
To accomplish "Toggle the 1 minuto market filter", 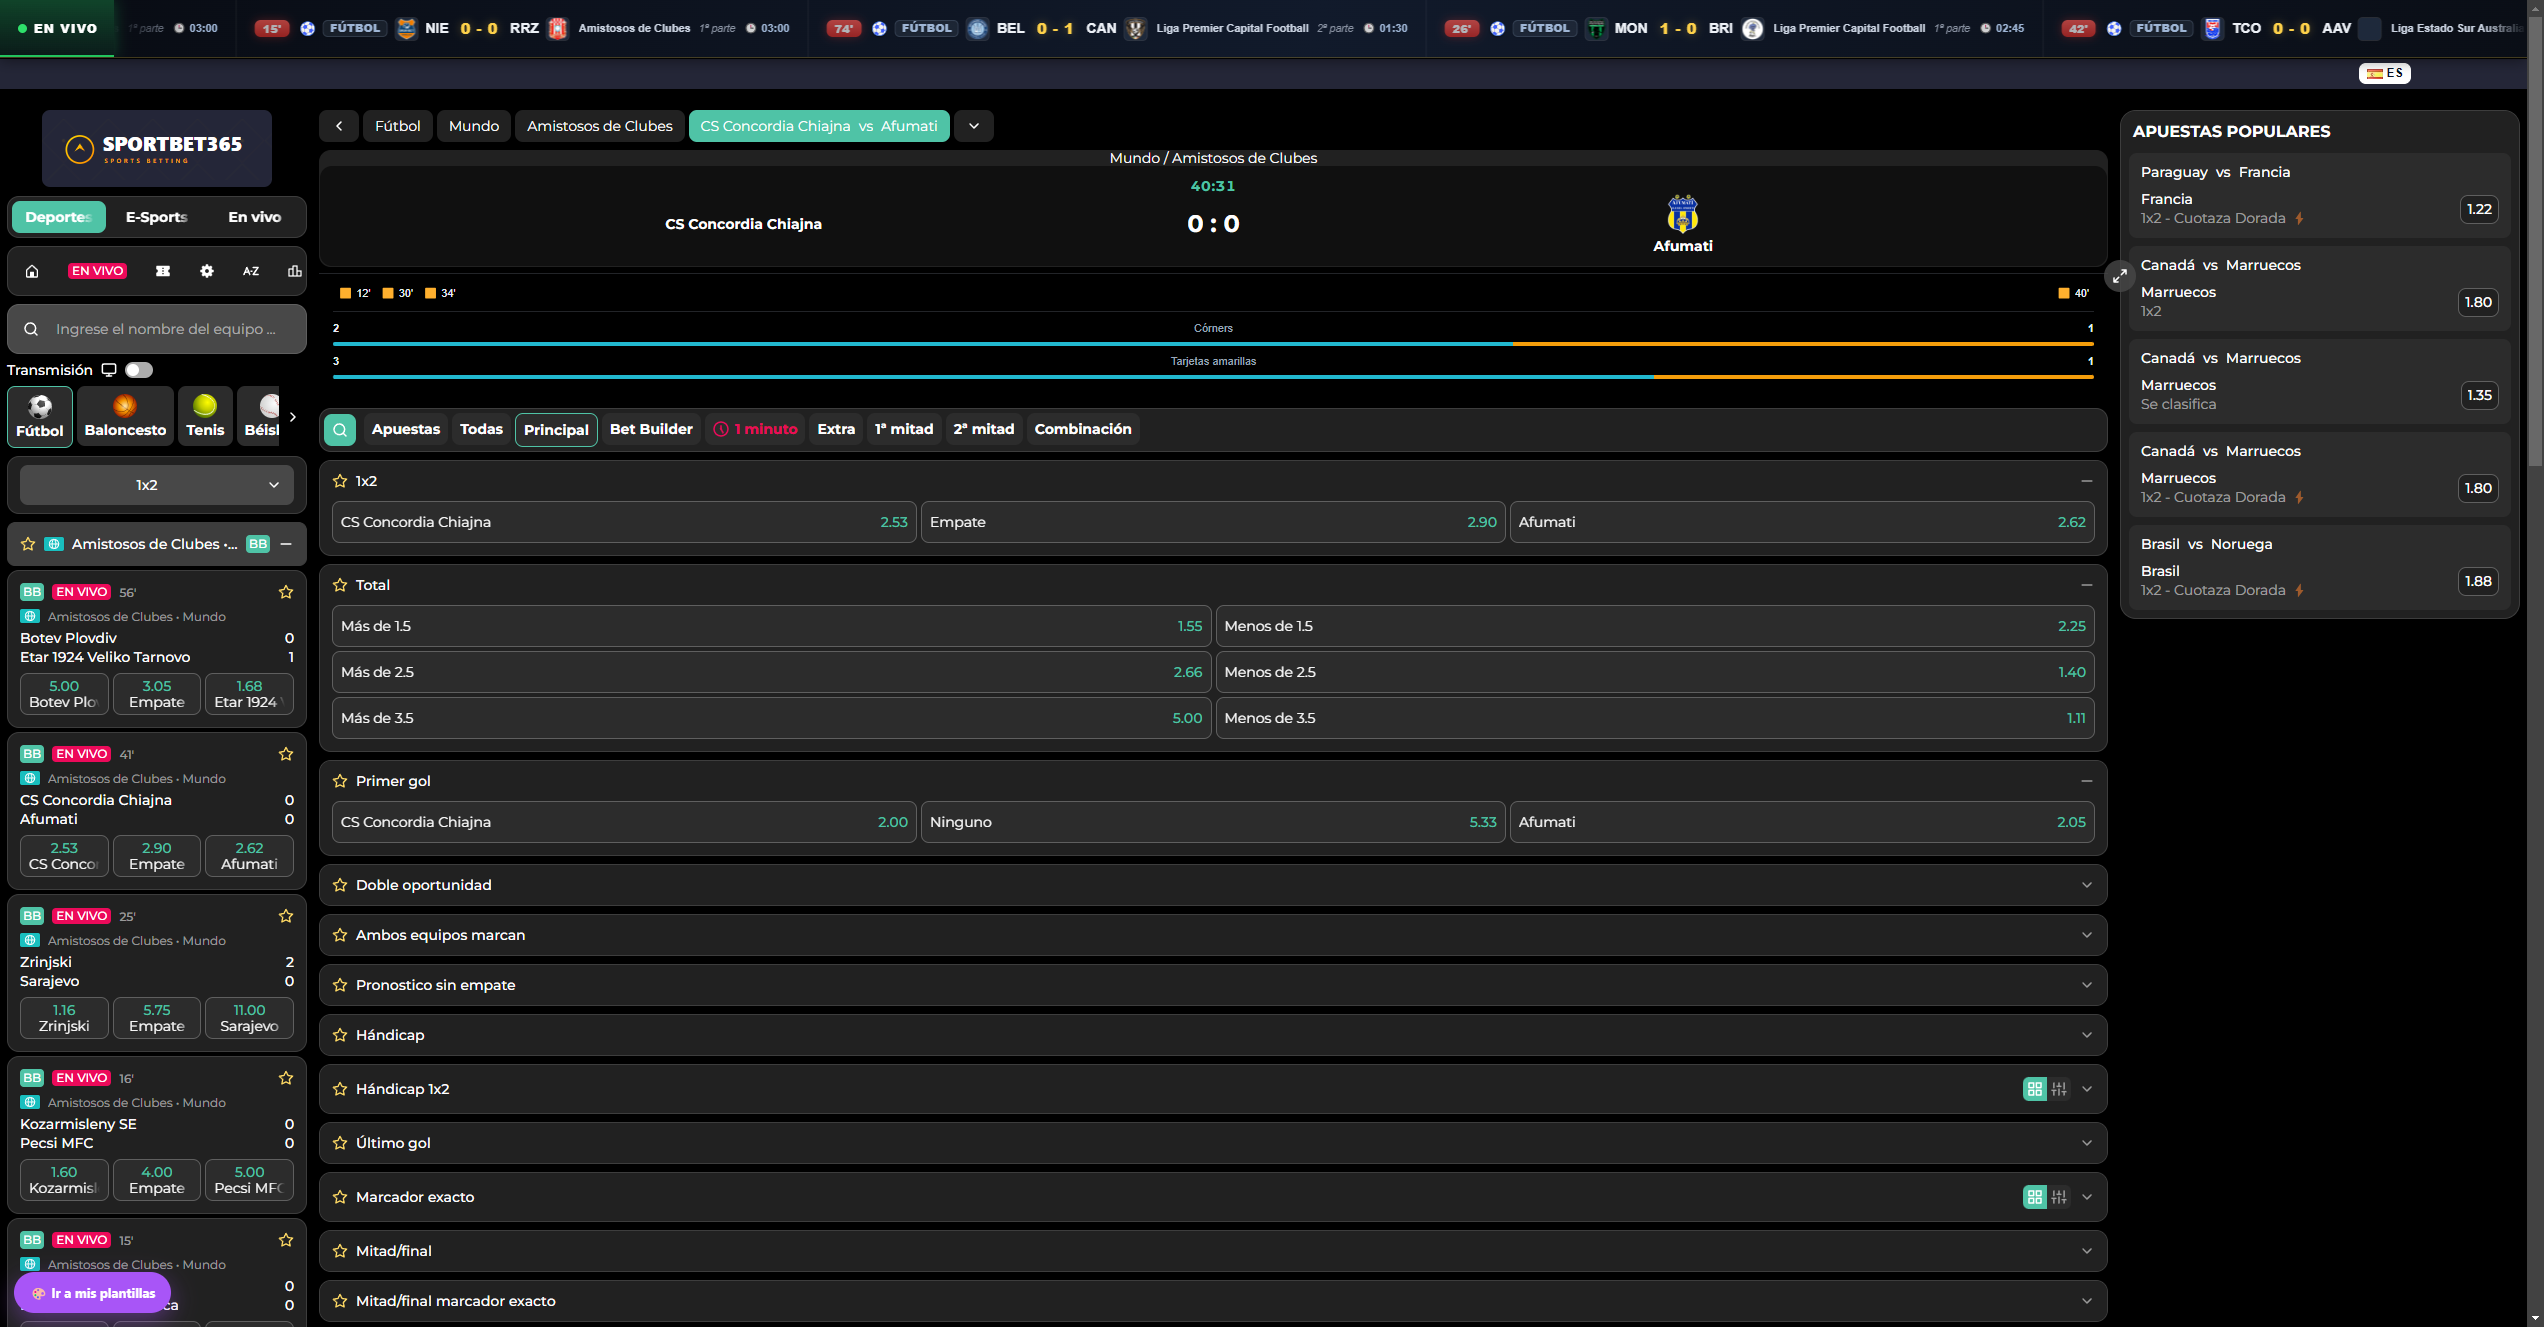I will click(756, 430).
